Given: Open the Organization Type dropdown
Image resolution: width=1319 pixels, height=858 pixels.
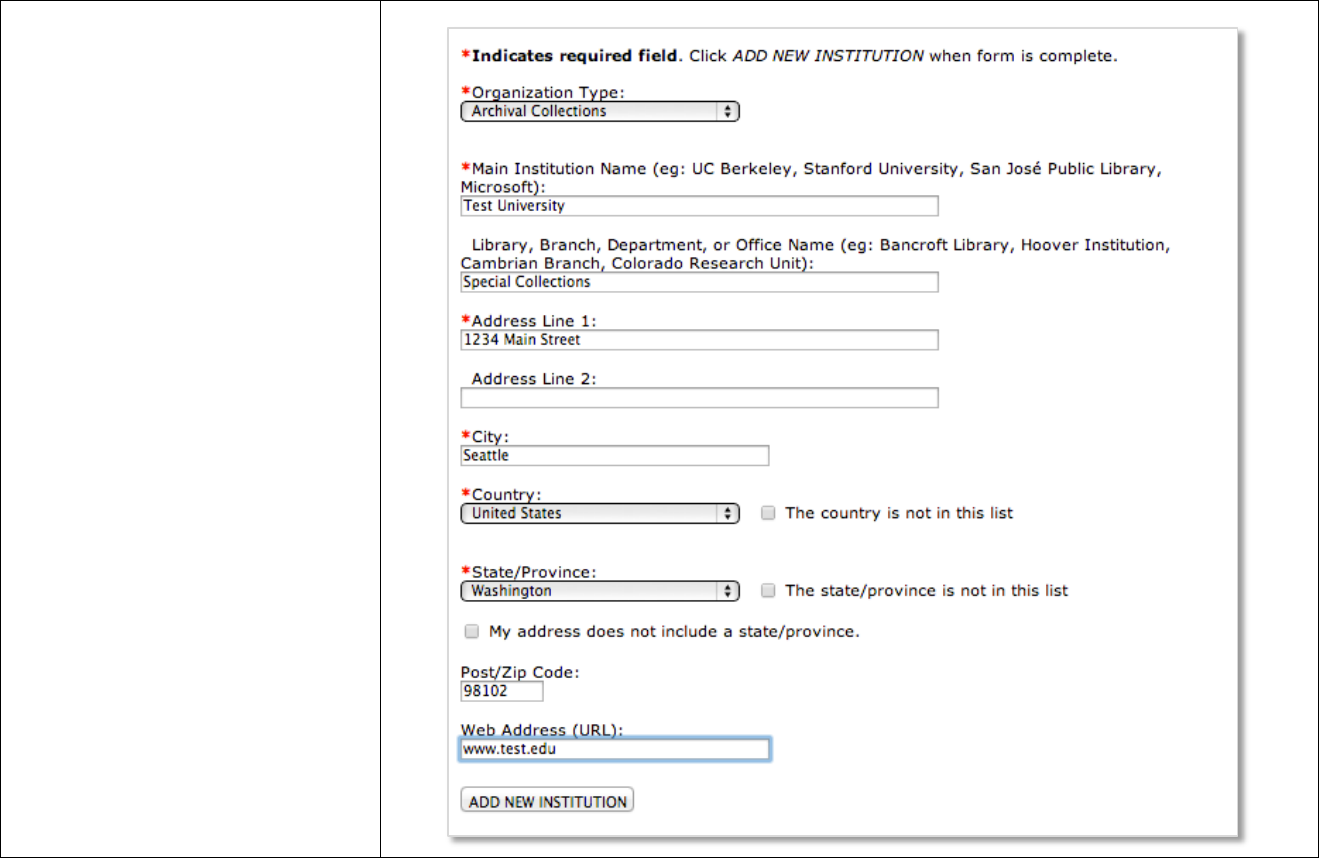Looking at the screenshot, I should pos(599,112).
